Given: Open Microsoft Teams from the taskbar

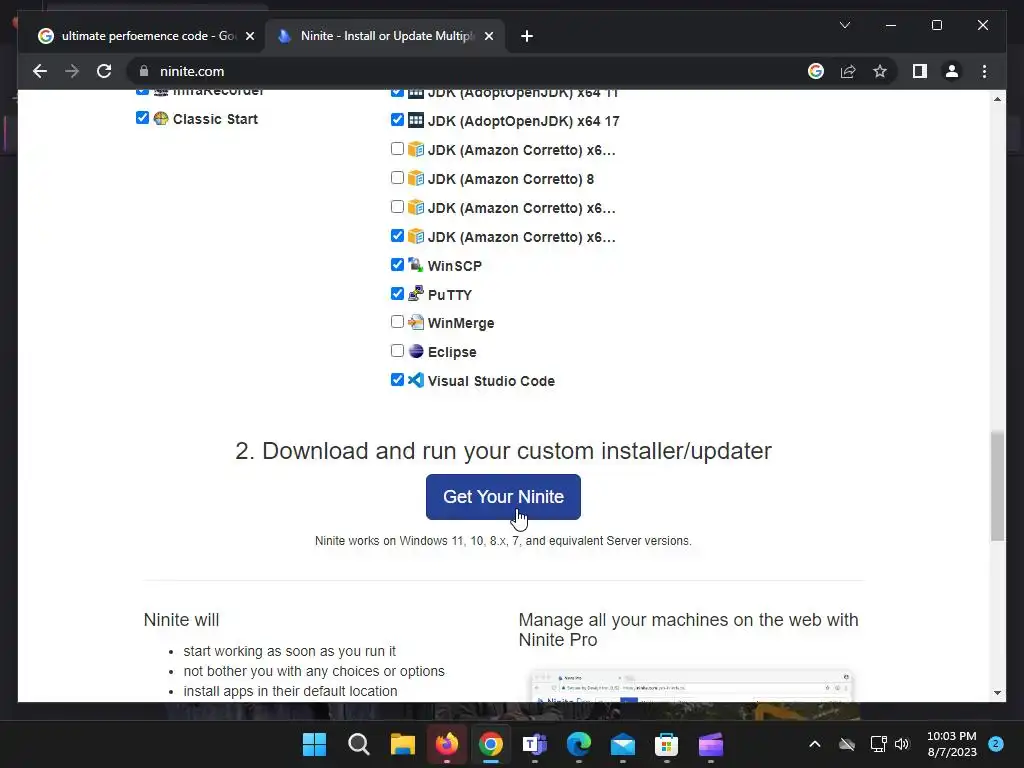Looking at the screenshot, I should click(x=535, y=744).
